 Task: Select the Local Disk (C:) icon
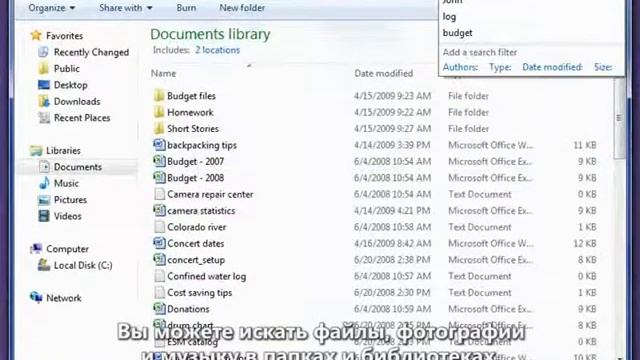click(x=44, y=265)
